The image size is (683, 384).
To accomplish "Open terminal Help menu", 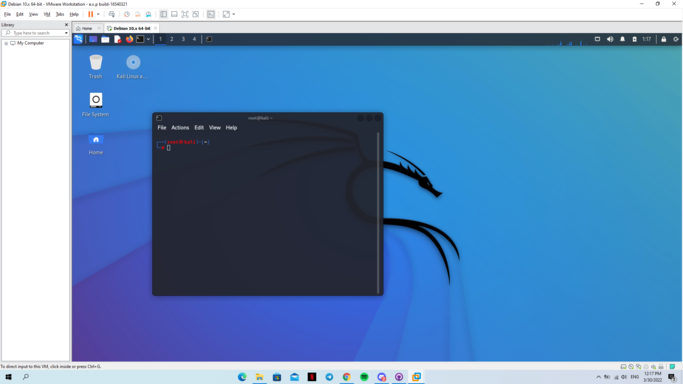I will click(x=231, y=128).
